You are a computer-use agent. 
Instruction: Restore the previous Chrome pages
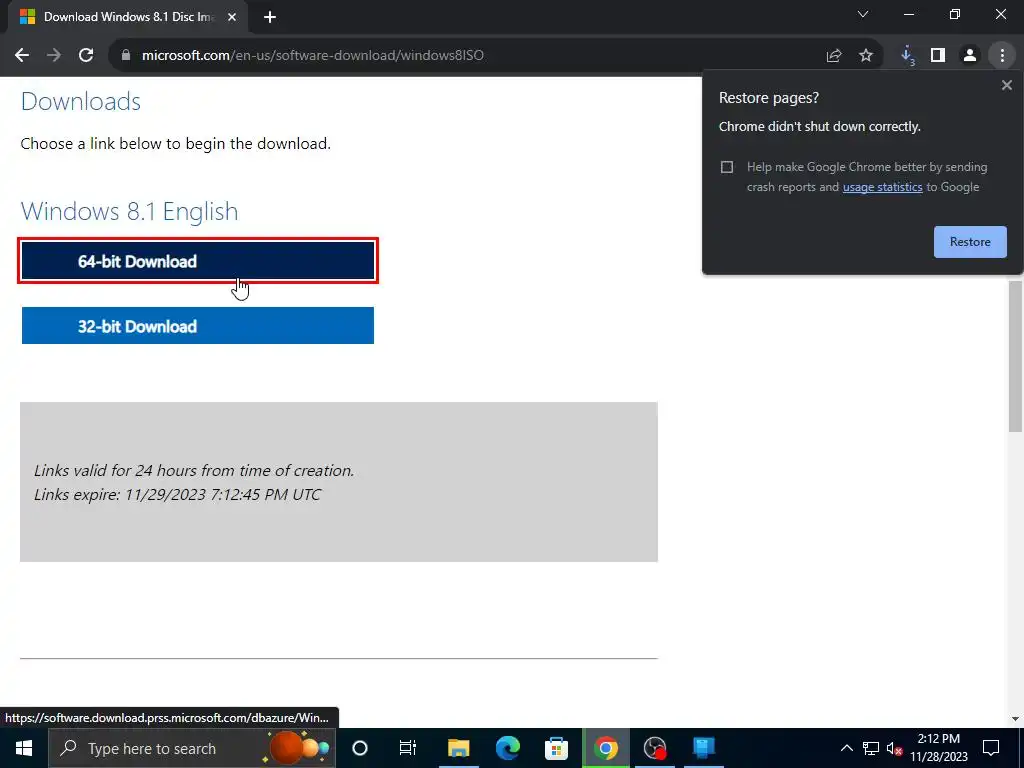(970, 242)
